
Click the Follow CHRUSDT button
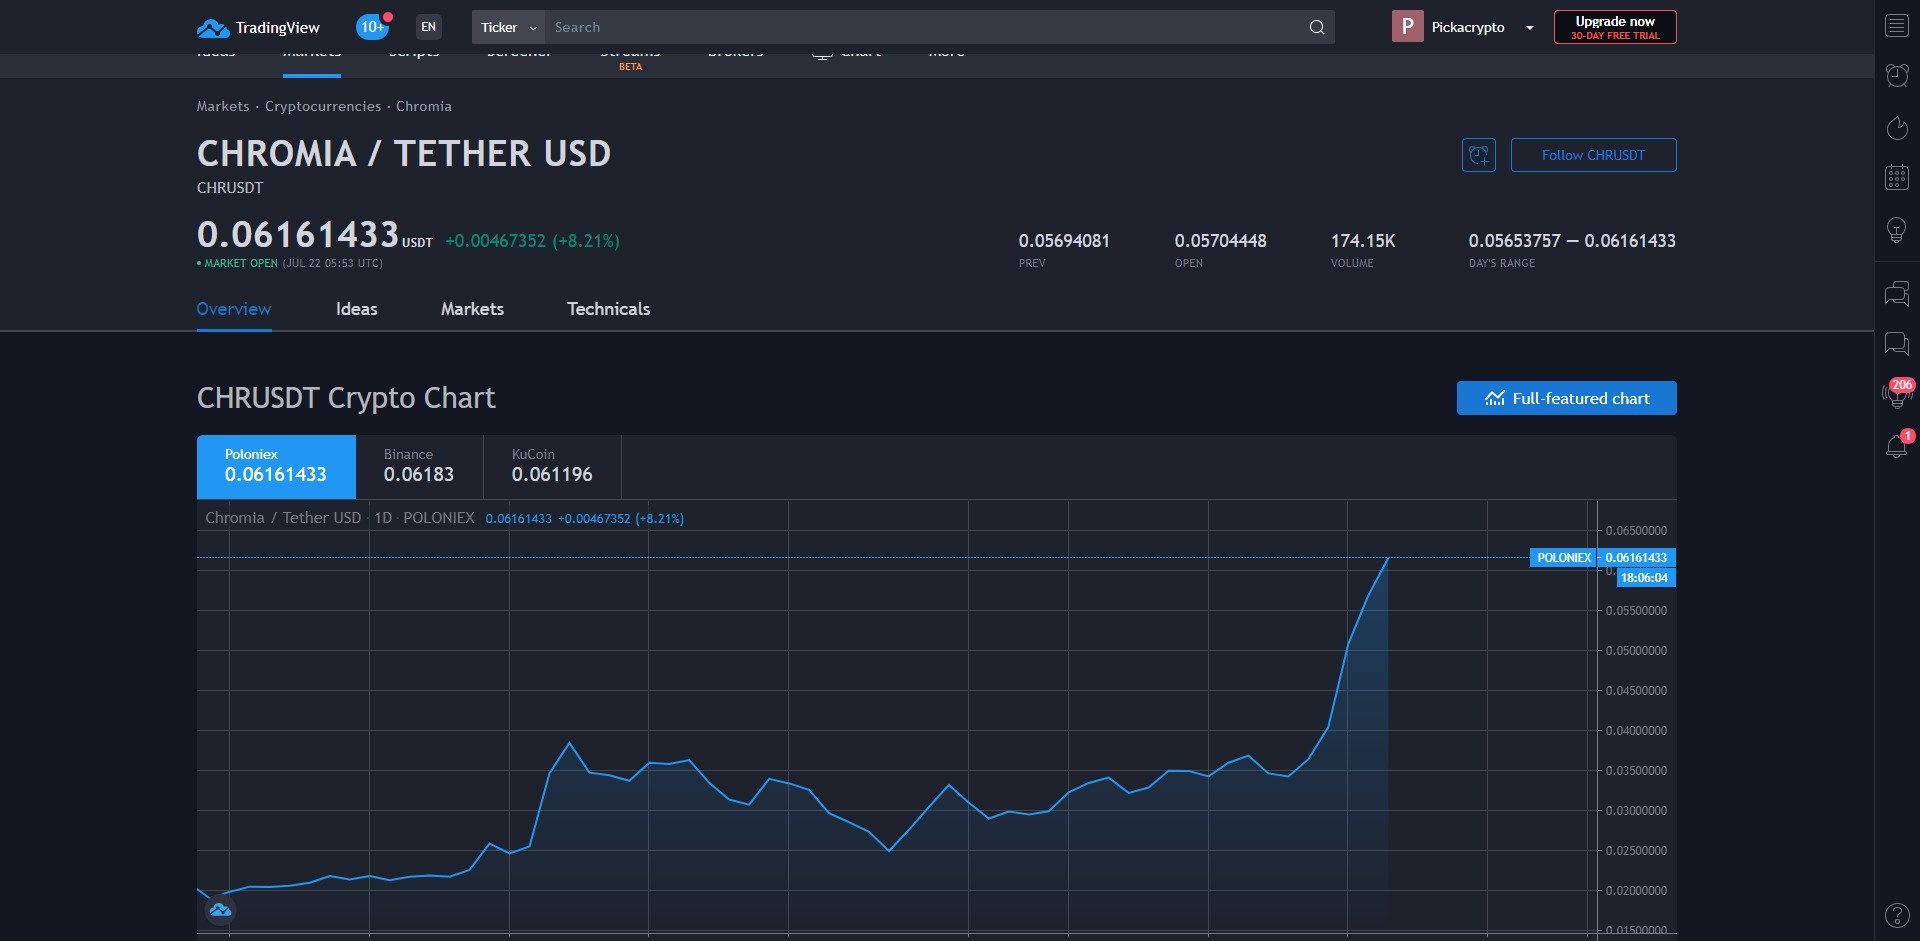1593,155
